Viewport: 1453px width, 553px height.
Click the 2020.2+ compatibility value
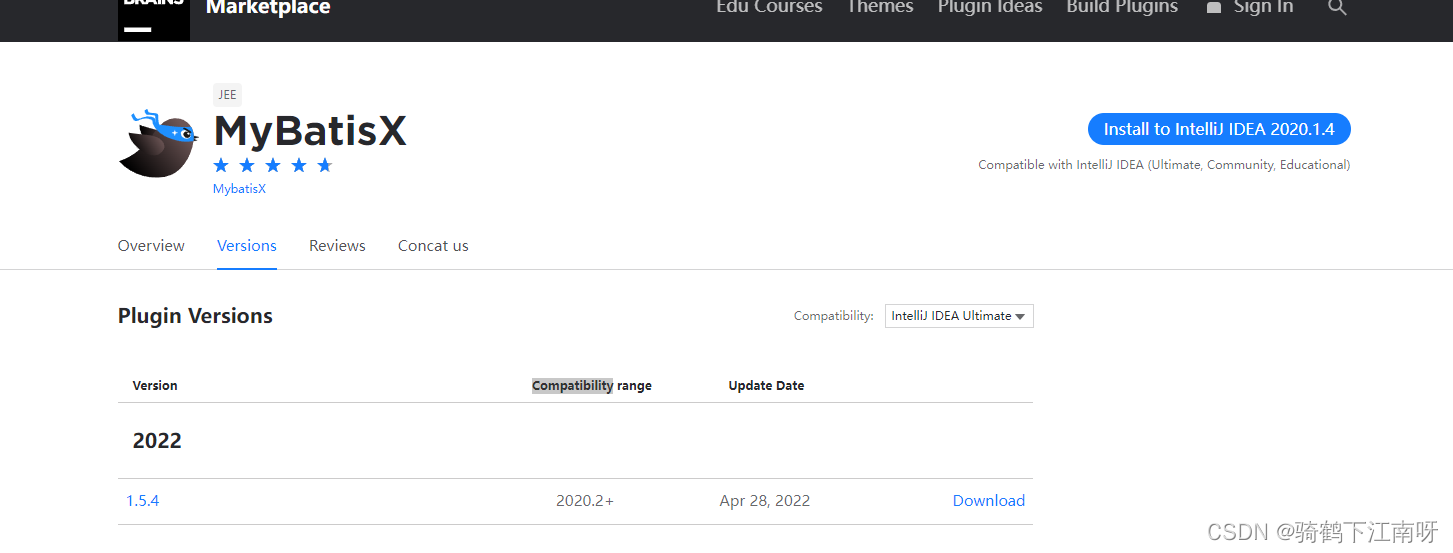[x=585, y=501]
